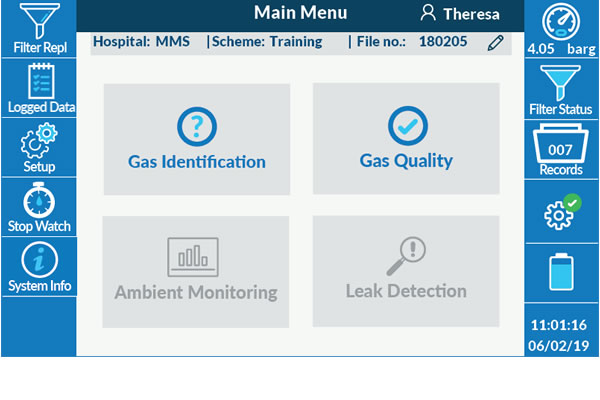This screenshot has width=600, height=400.
Task: Edit file details with pencil icon
Action: click(x=496, y=43)
